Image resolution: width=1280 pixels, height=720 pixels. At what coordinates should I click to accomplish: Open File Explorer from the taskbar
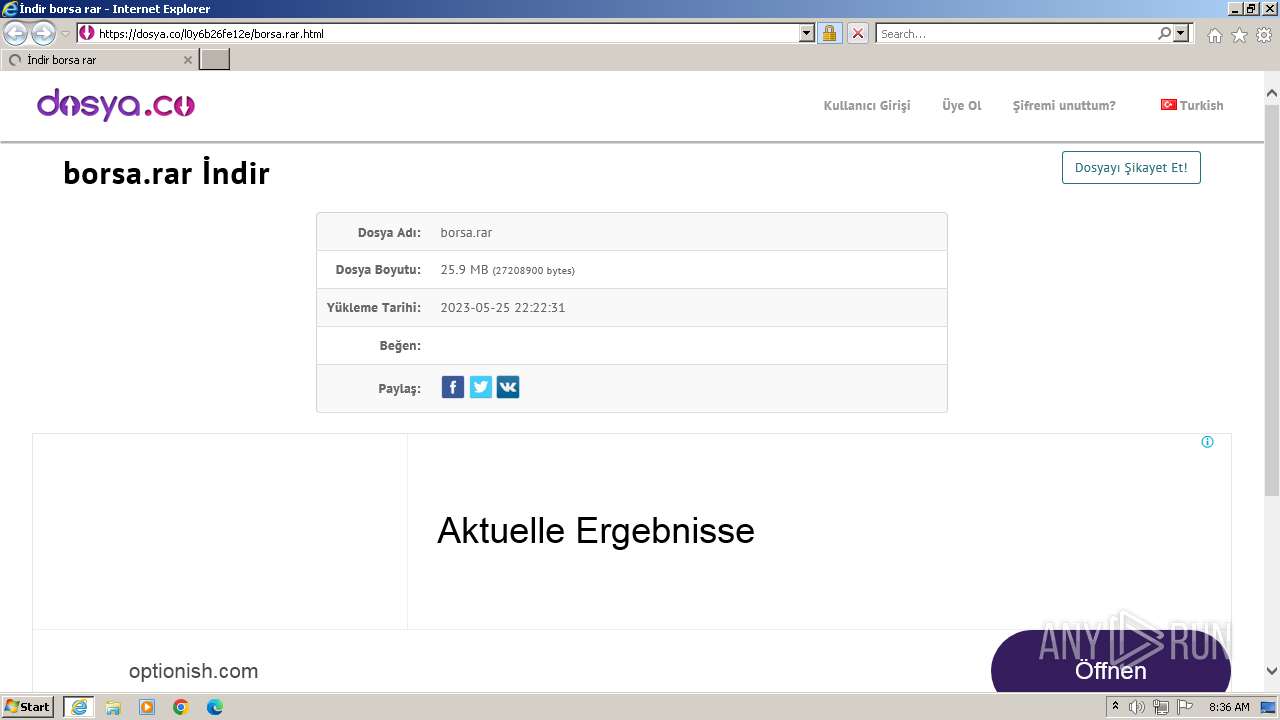click(113, 707)
